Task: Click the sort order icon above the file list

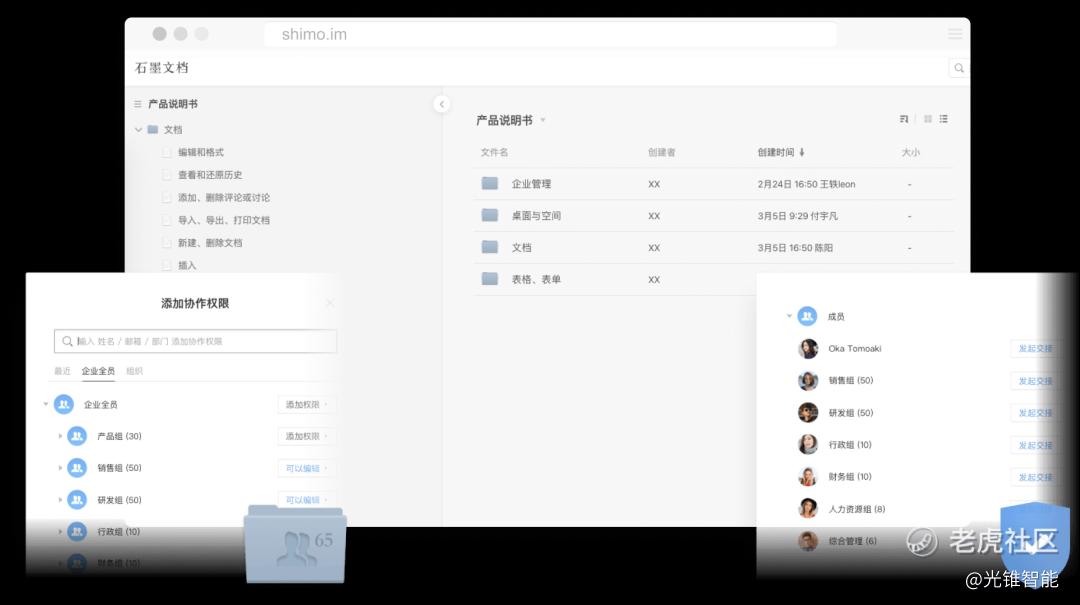Action: point(904,119)
